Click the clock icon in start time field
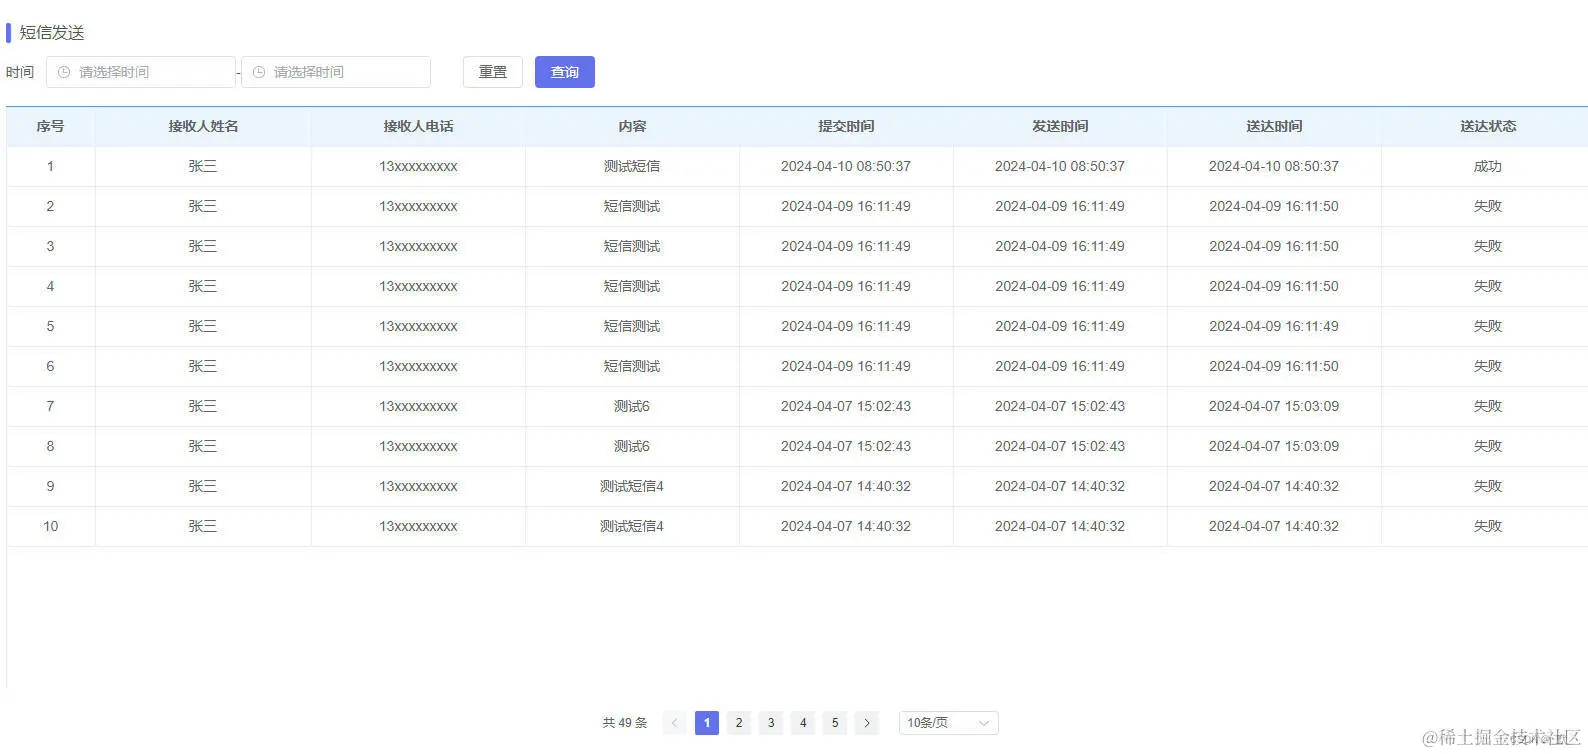Image resolution: width=1588 pixels, height=754 pixels. [x=64, y=72]
